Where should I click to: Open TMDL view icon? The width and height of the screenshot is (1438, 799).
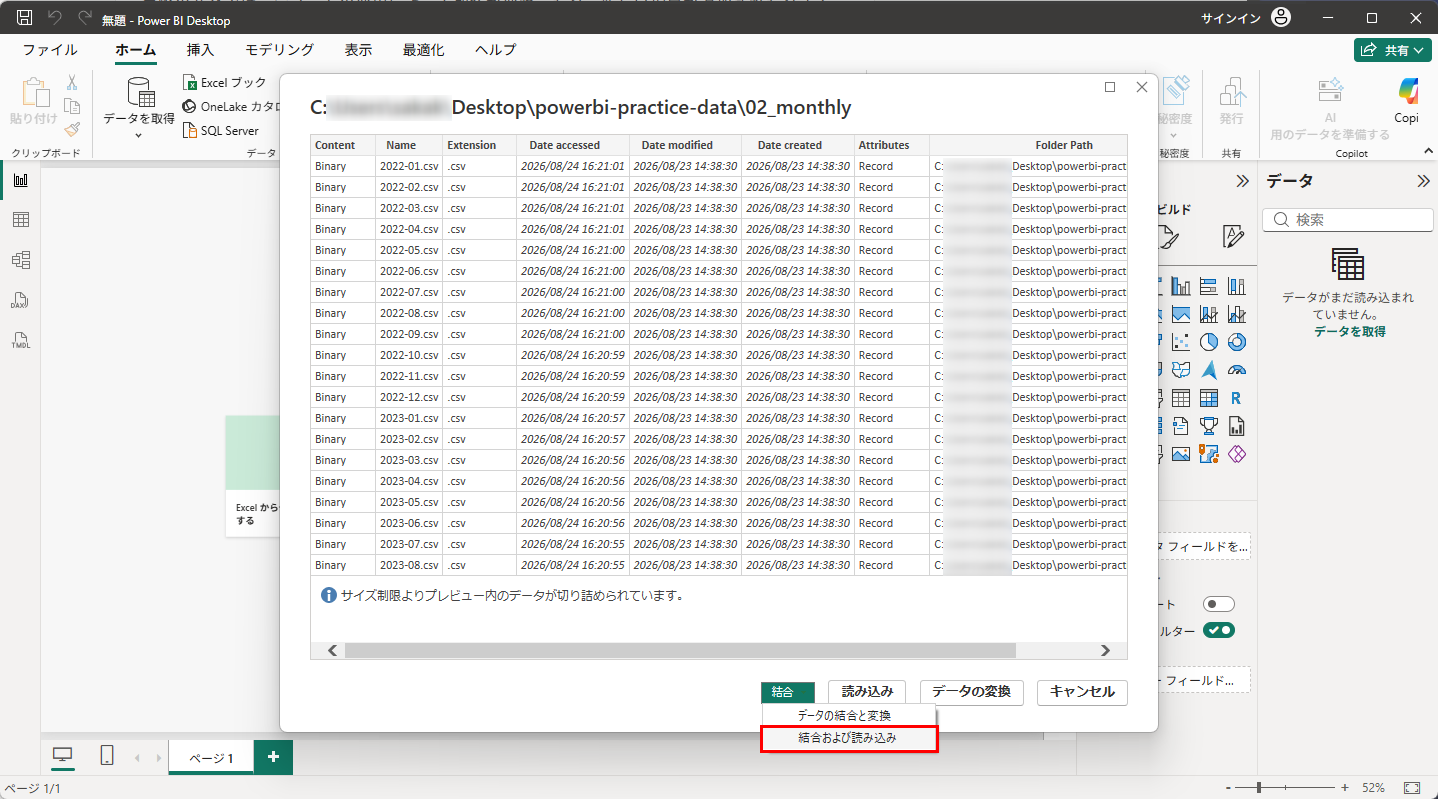click(20, 339)
